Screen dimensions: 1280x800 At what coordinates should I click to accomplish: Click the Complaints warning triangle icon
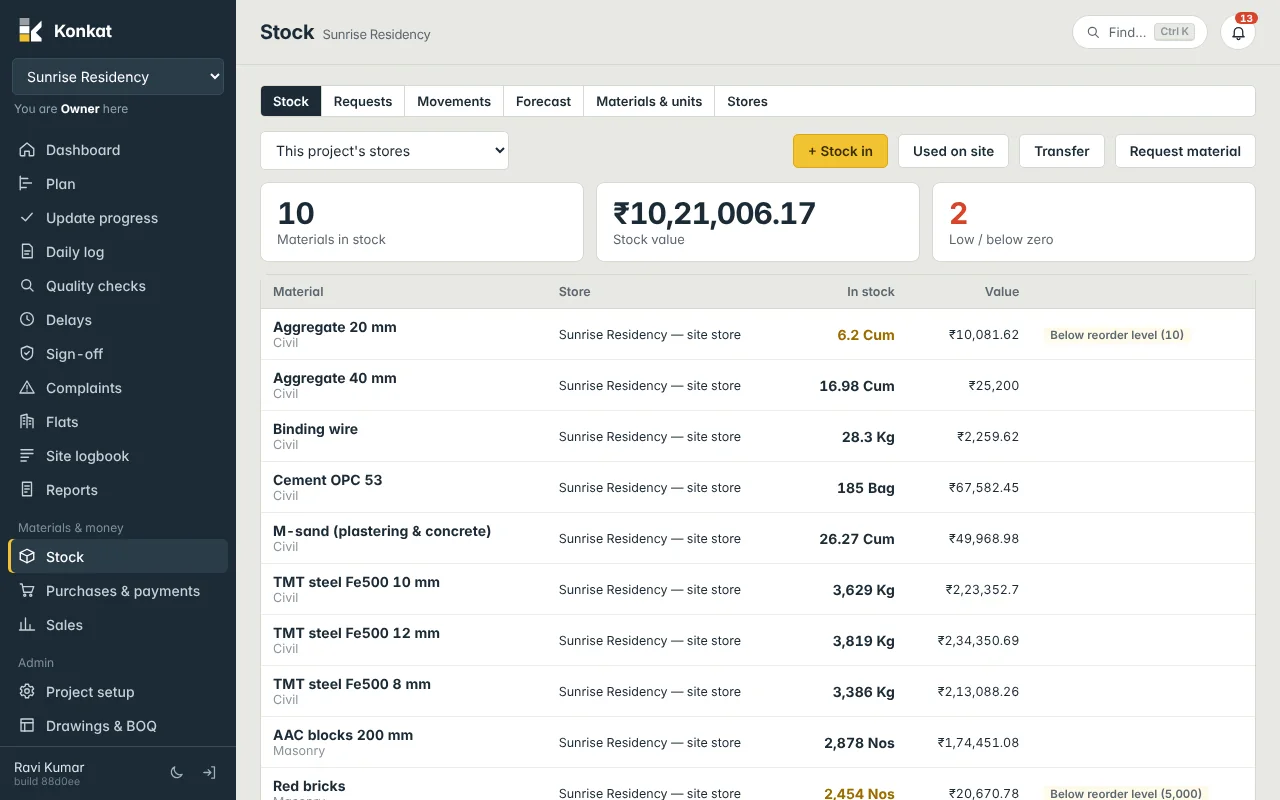(27, 388)
